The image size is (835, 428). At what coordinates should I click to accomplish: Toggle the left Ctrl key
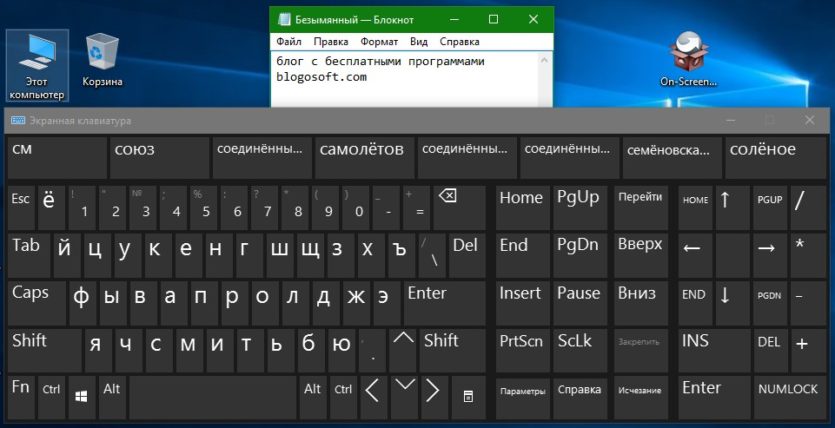[51, 398]
